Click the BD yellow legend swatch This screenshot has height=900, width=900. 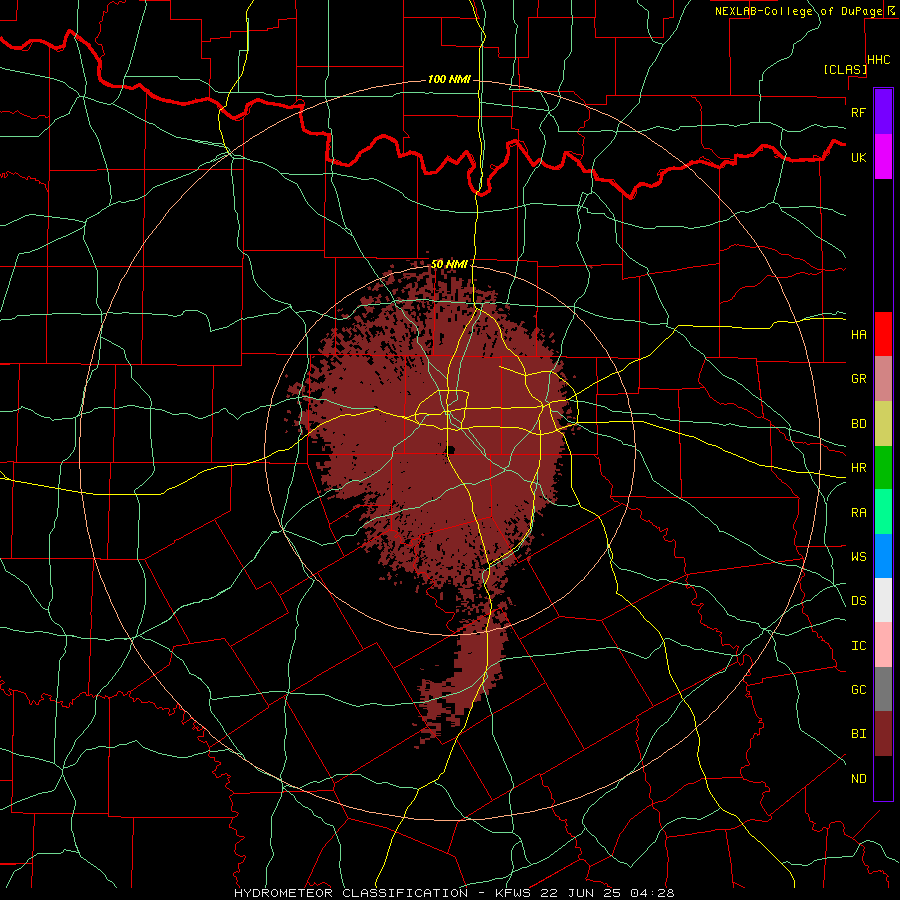[x=883, y=423]
